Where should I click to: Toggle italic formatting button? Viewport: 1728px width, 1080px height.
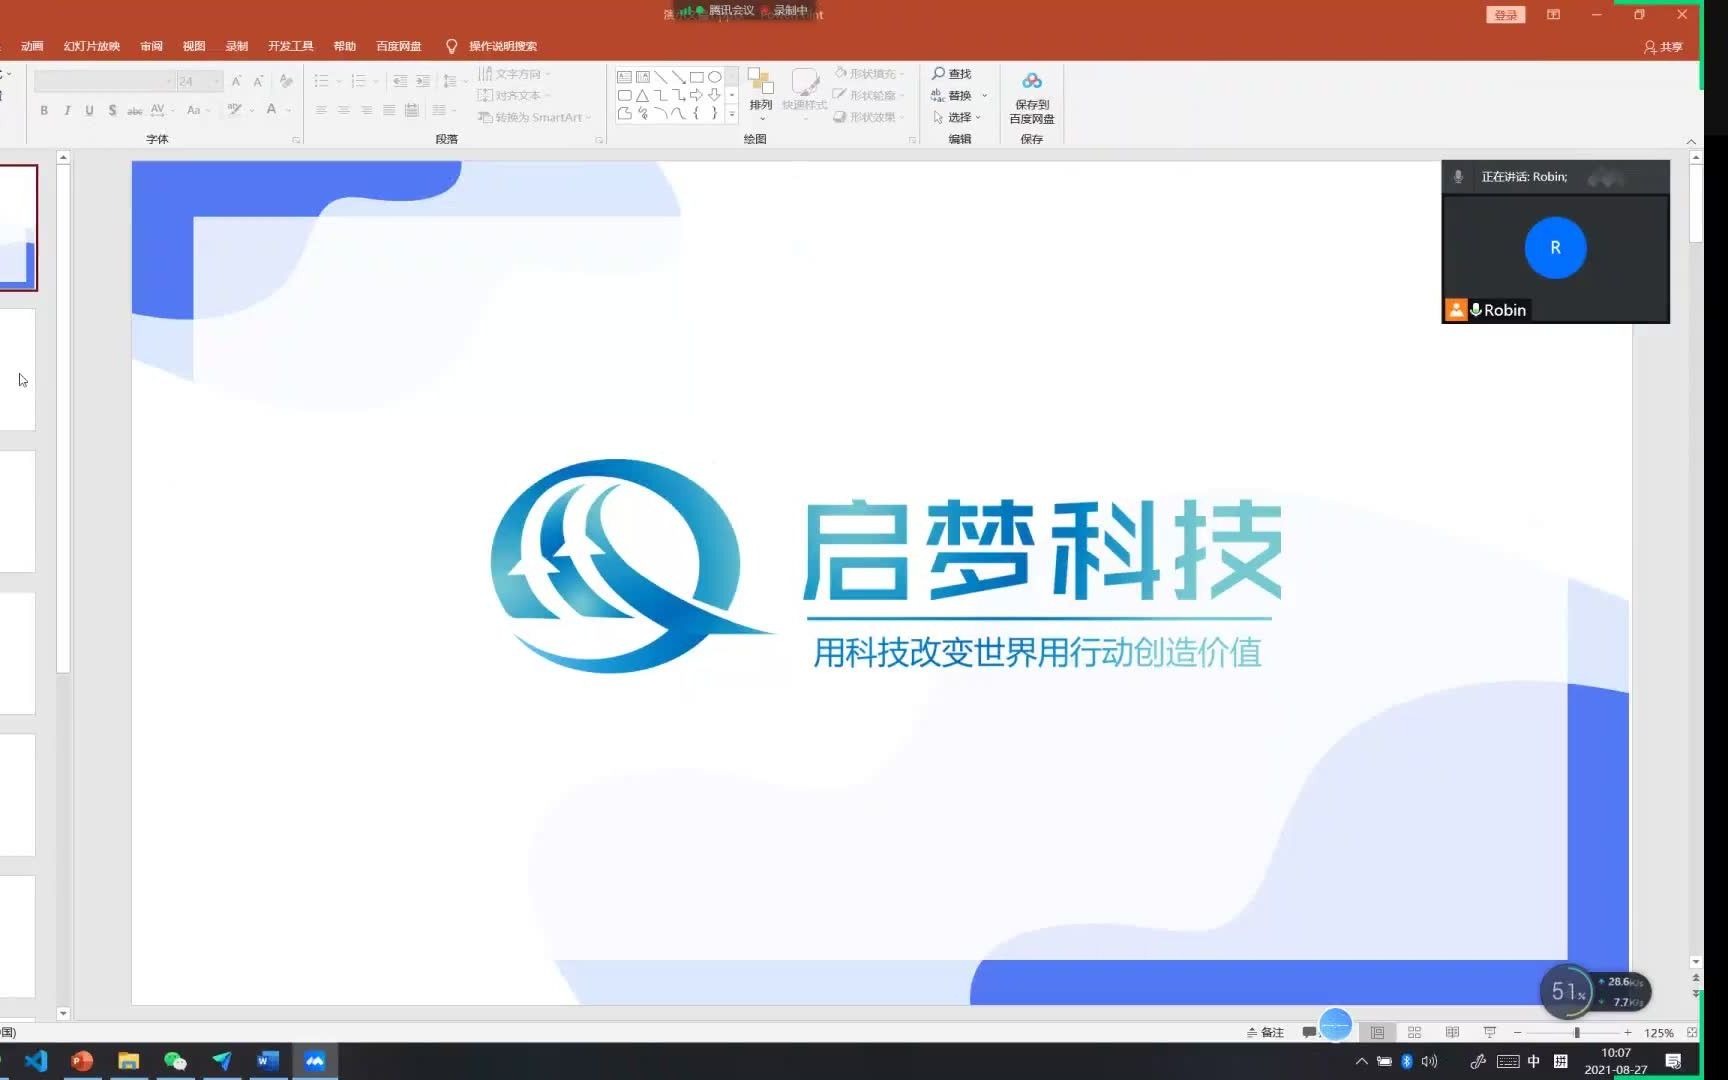pos(67,110)
